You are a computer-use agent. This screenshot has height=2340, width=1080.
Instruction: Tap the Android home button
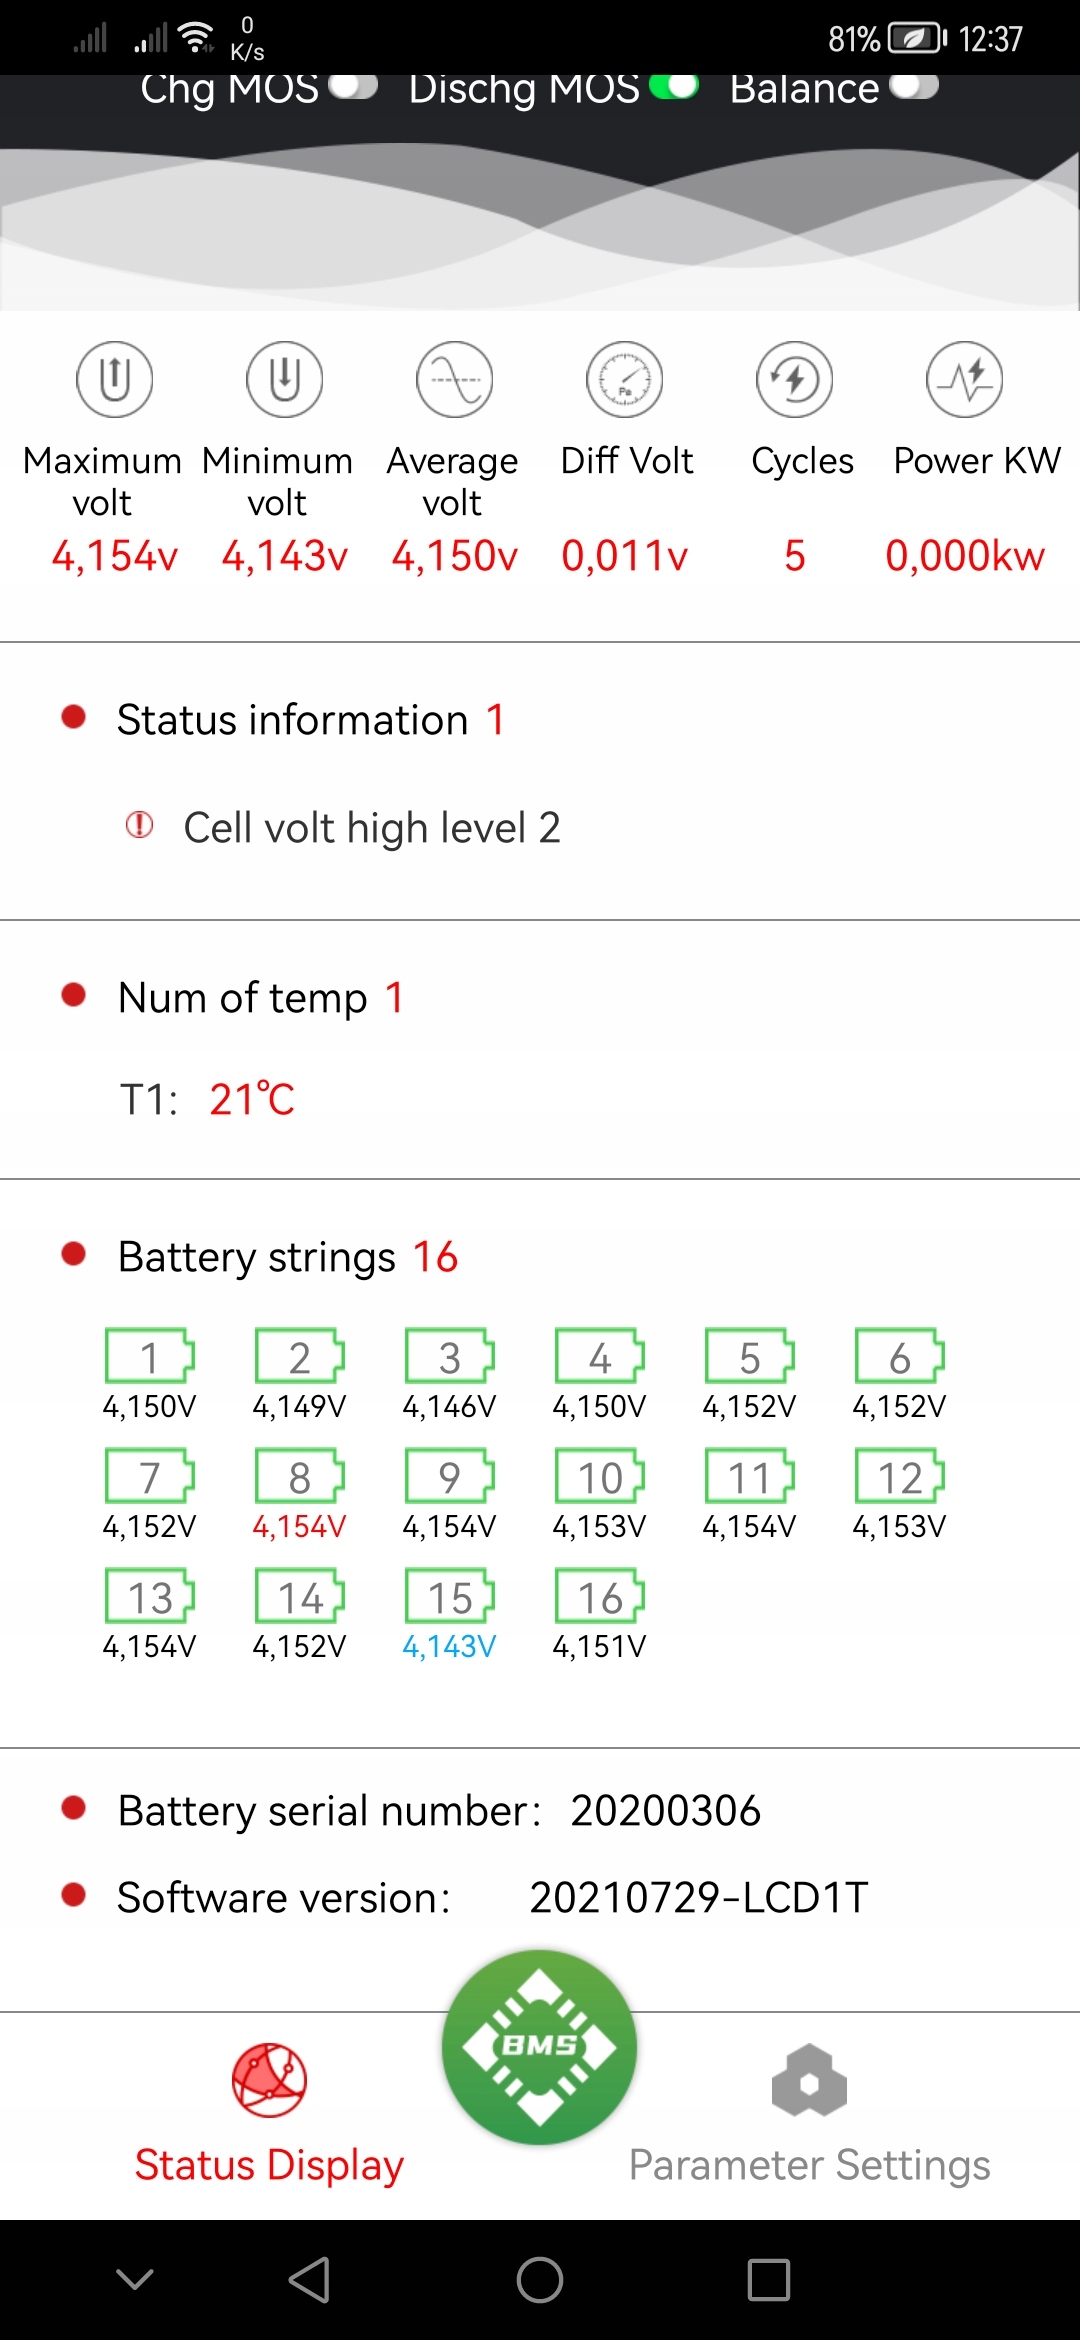(540, 2280)
